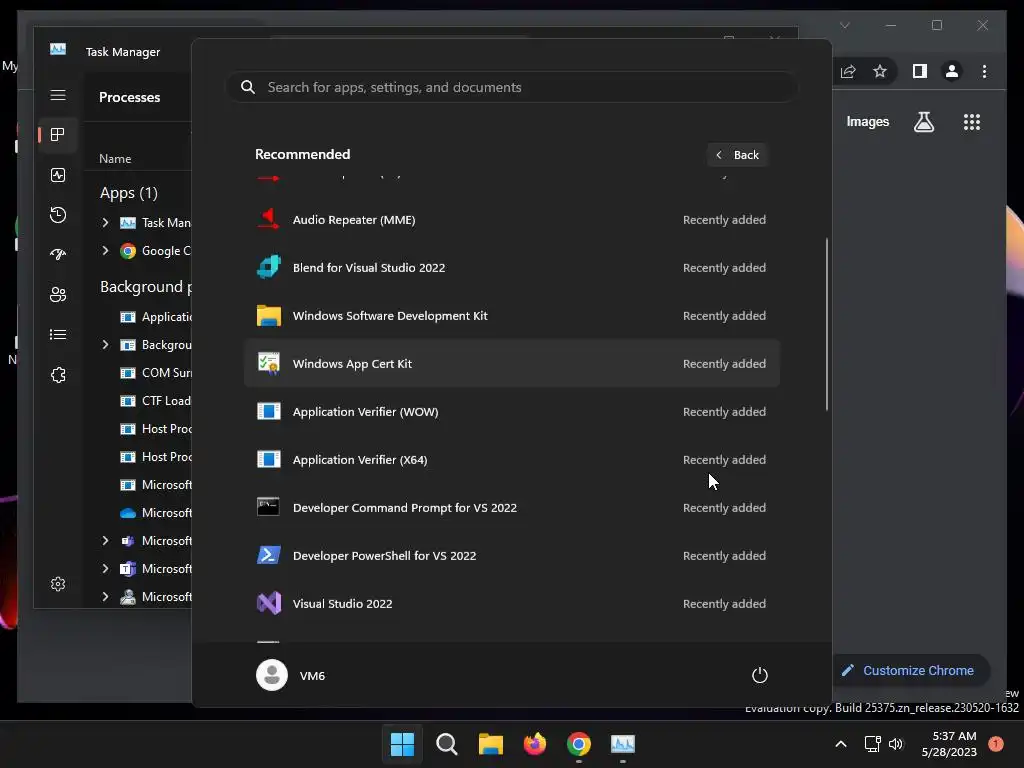1024x768 pixels.
Task: Open Developer PowerShell for VS 2022
Action: pos(511,556)
